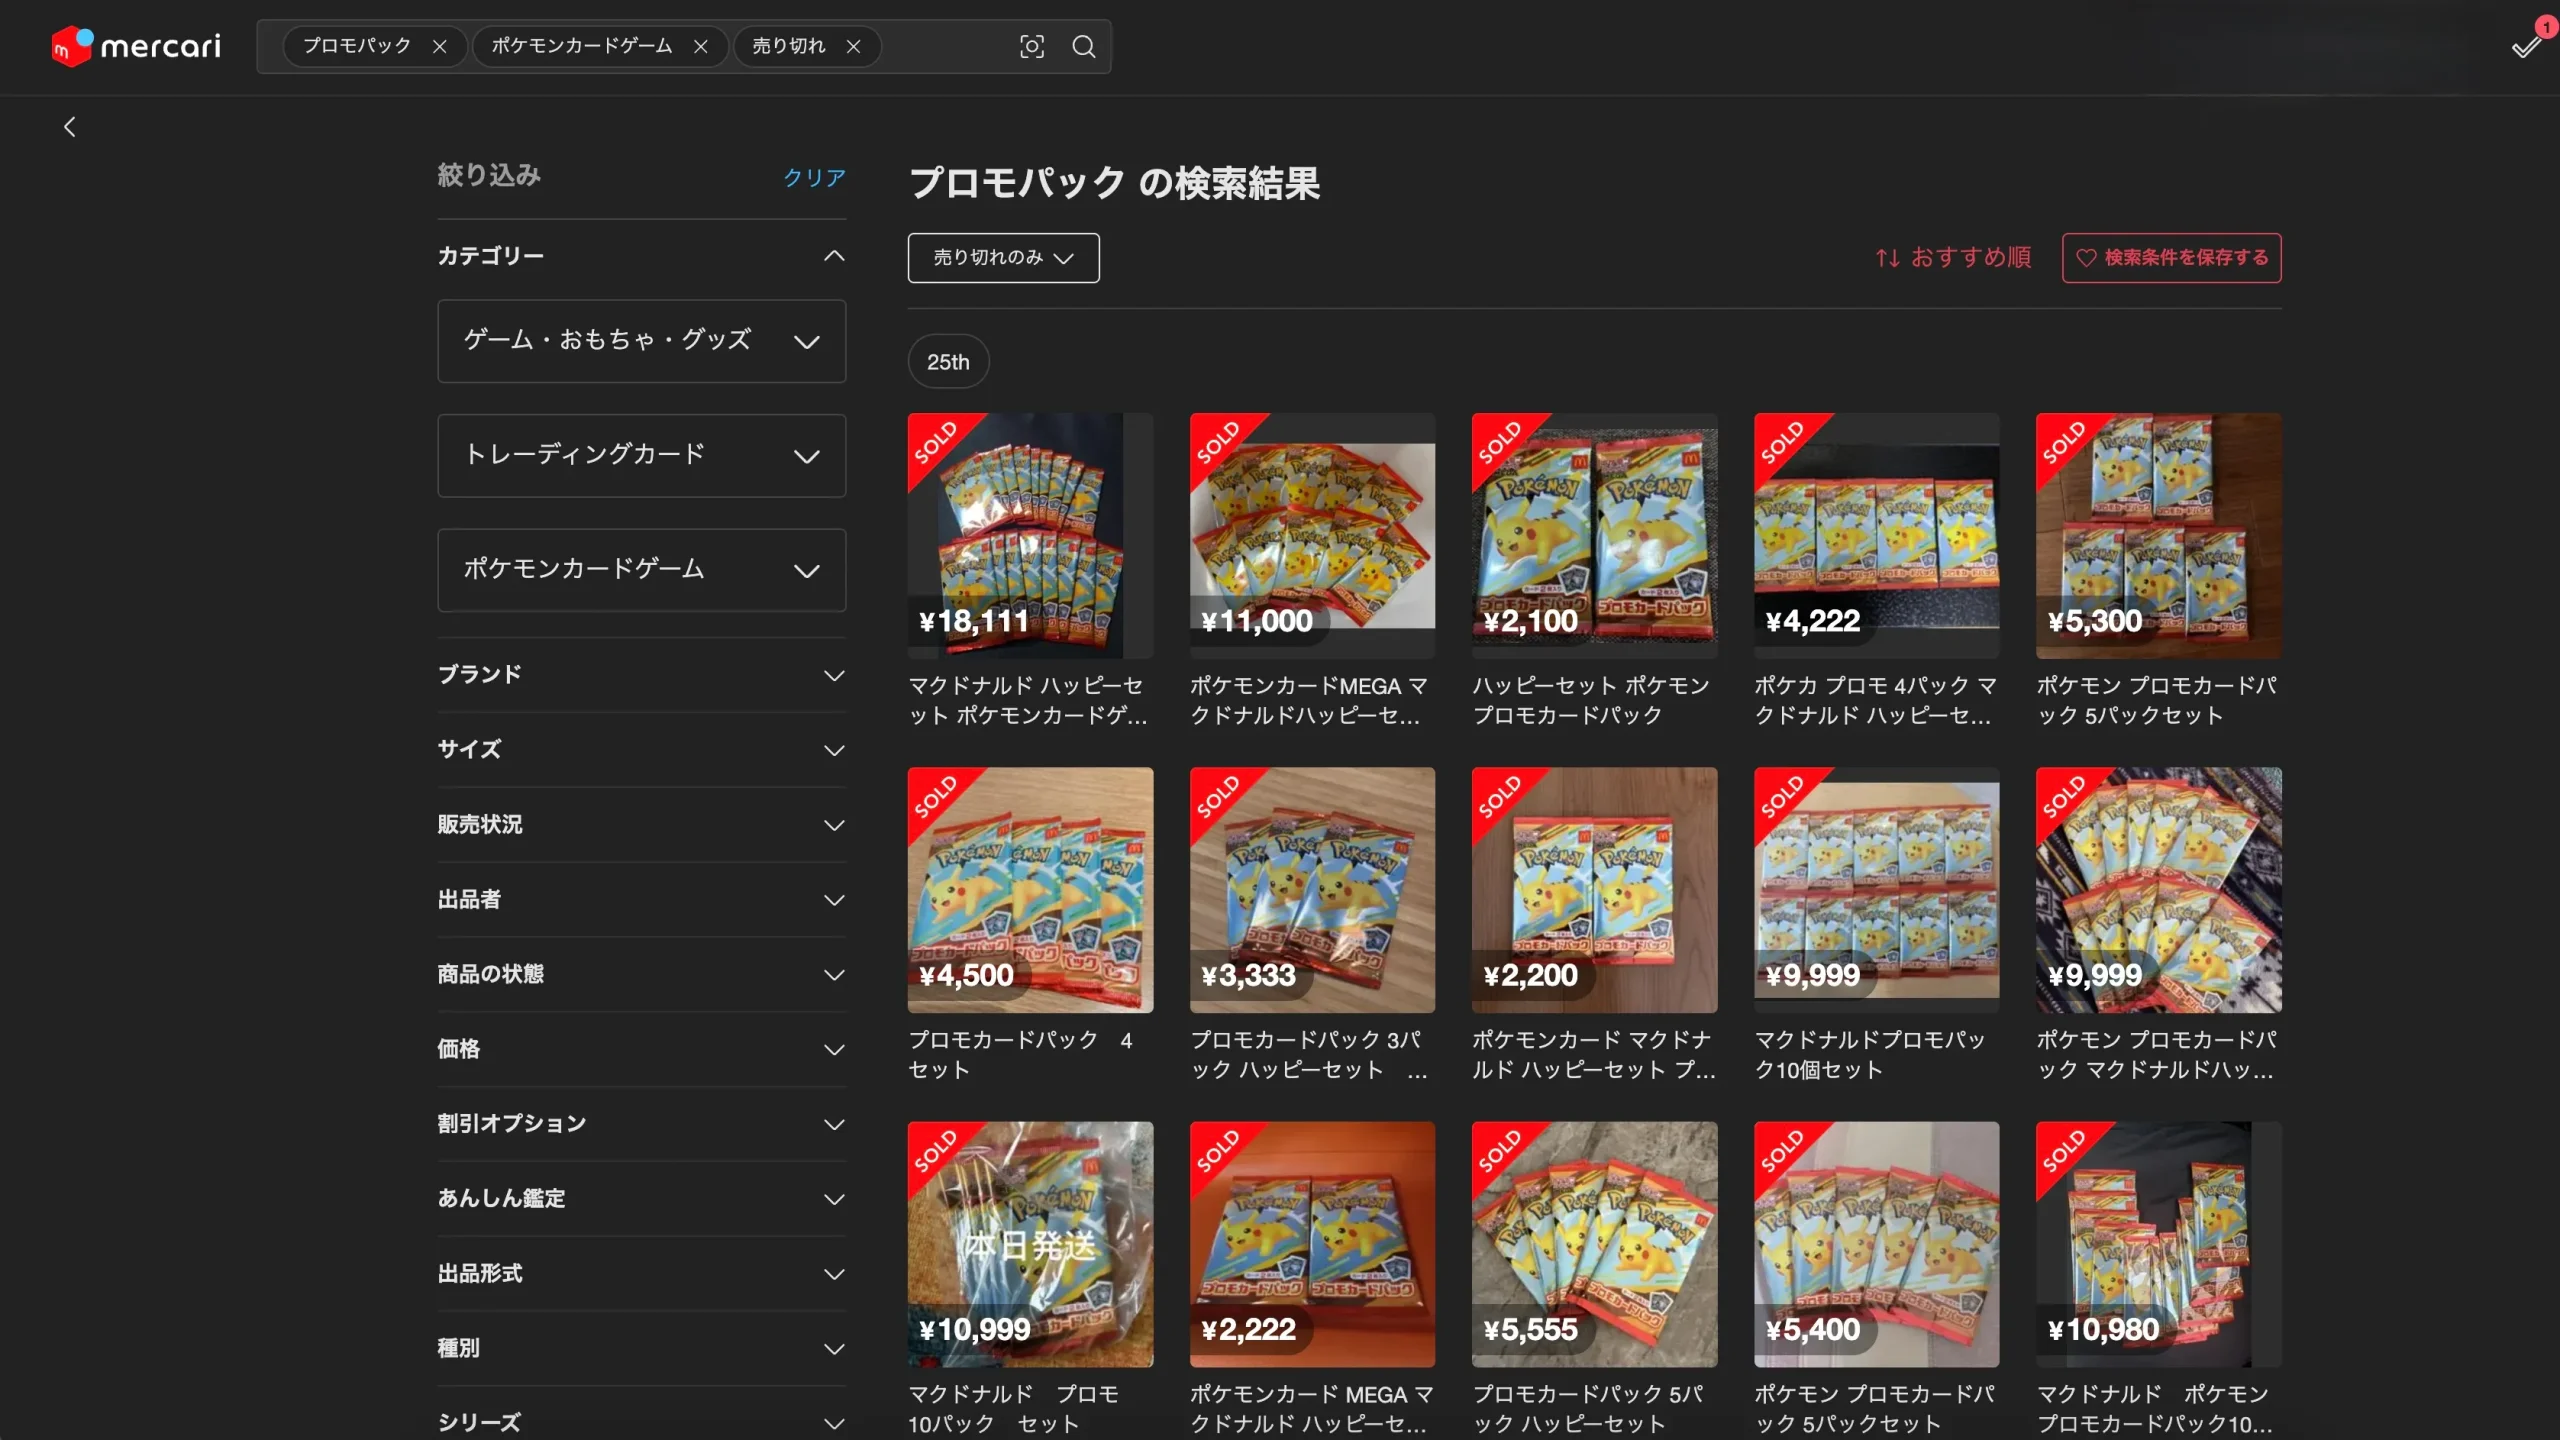Expand the 販売状況 filter
The width and height of the screenshot is (2560, 1440).
click(642, 825)
